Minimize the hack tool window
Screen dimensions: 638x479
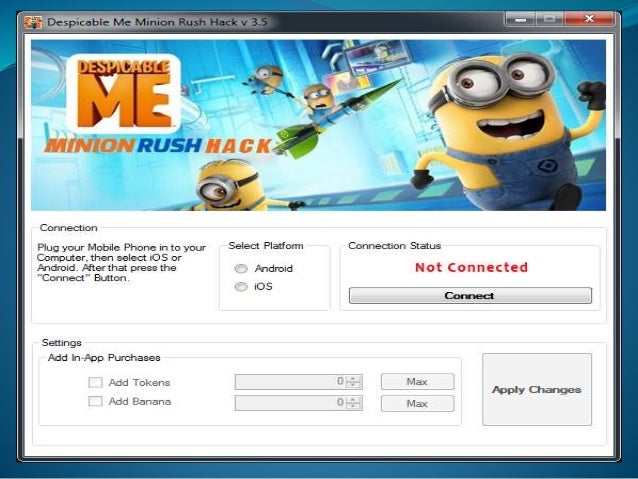[520, 19]
